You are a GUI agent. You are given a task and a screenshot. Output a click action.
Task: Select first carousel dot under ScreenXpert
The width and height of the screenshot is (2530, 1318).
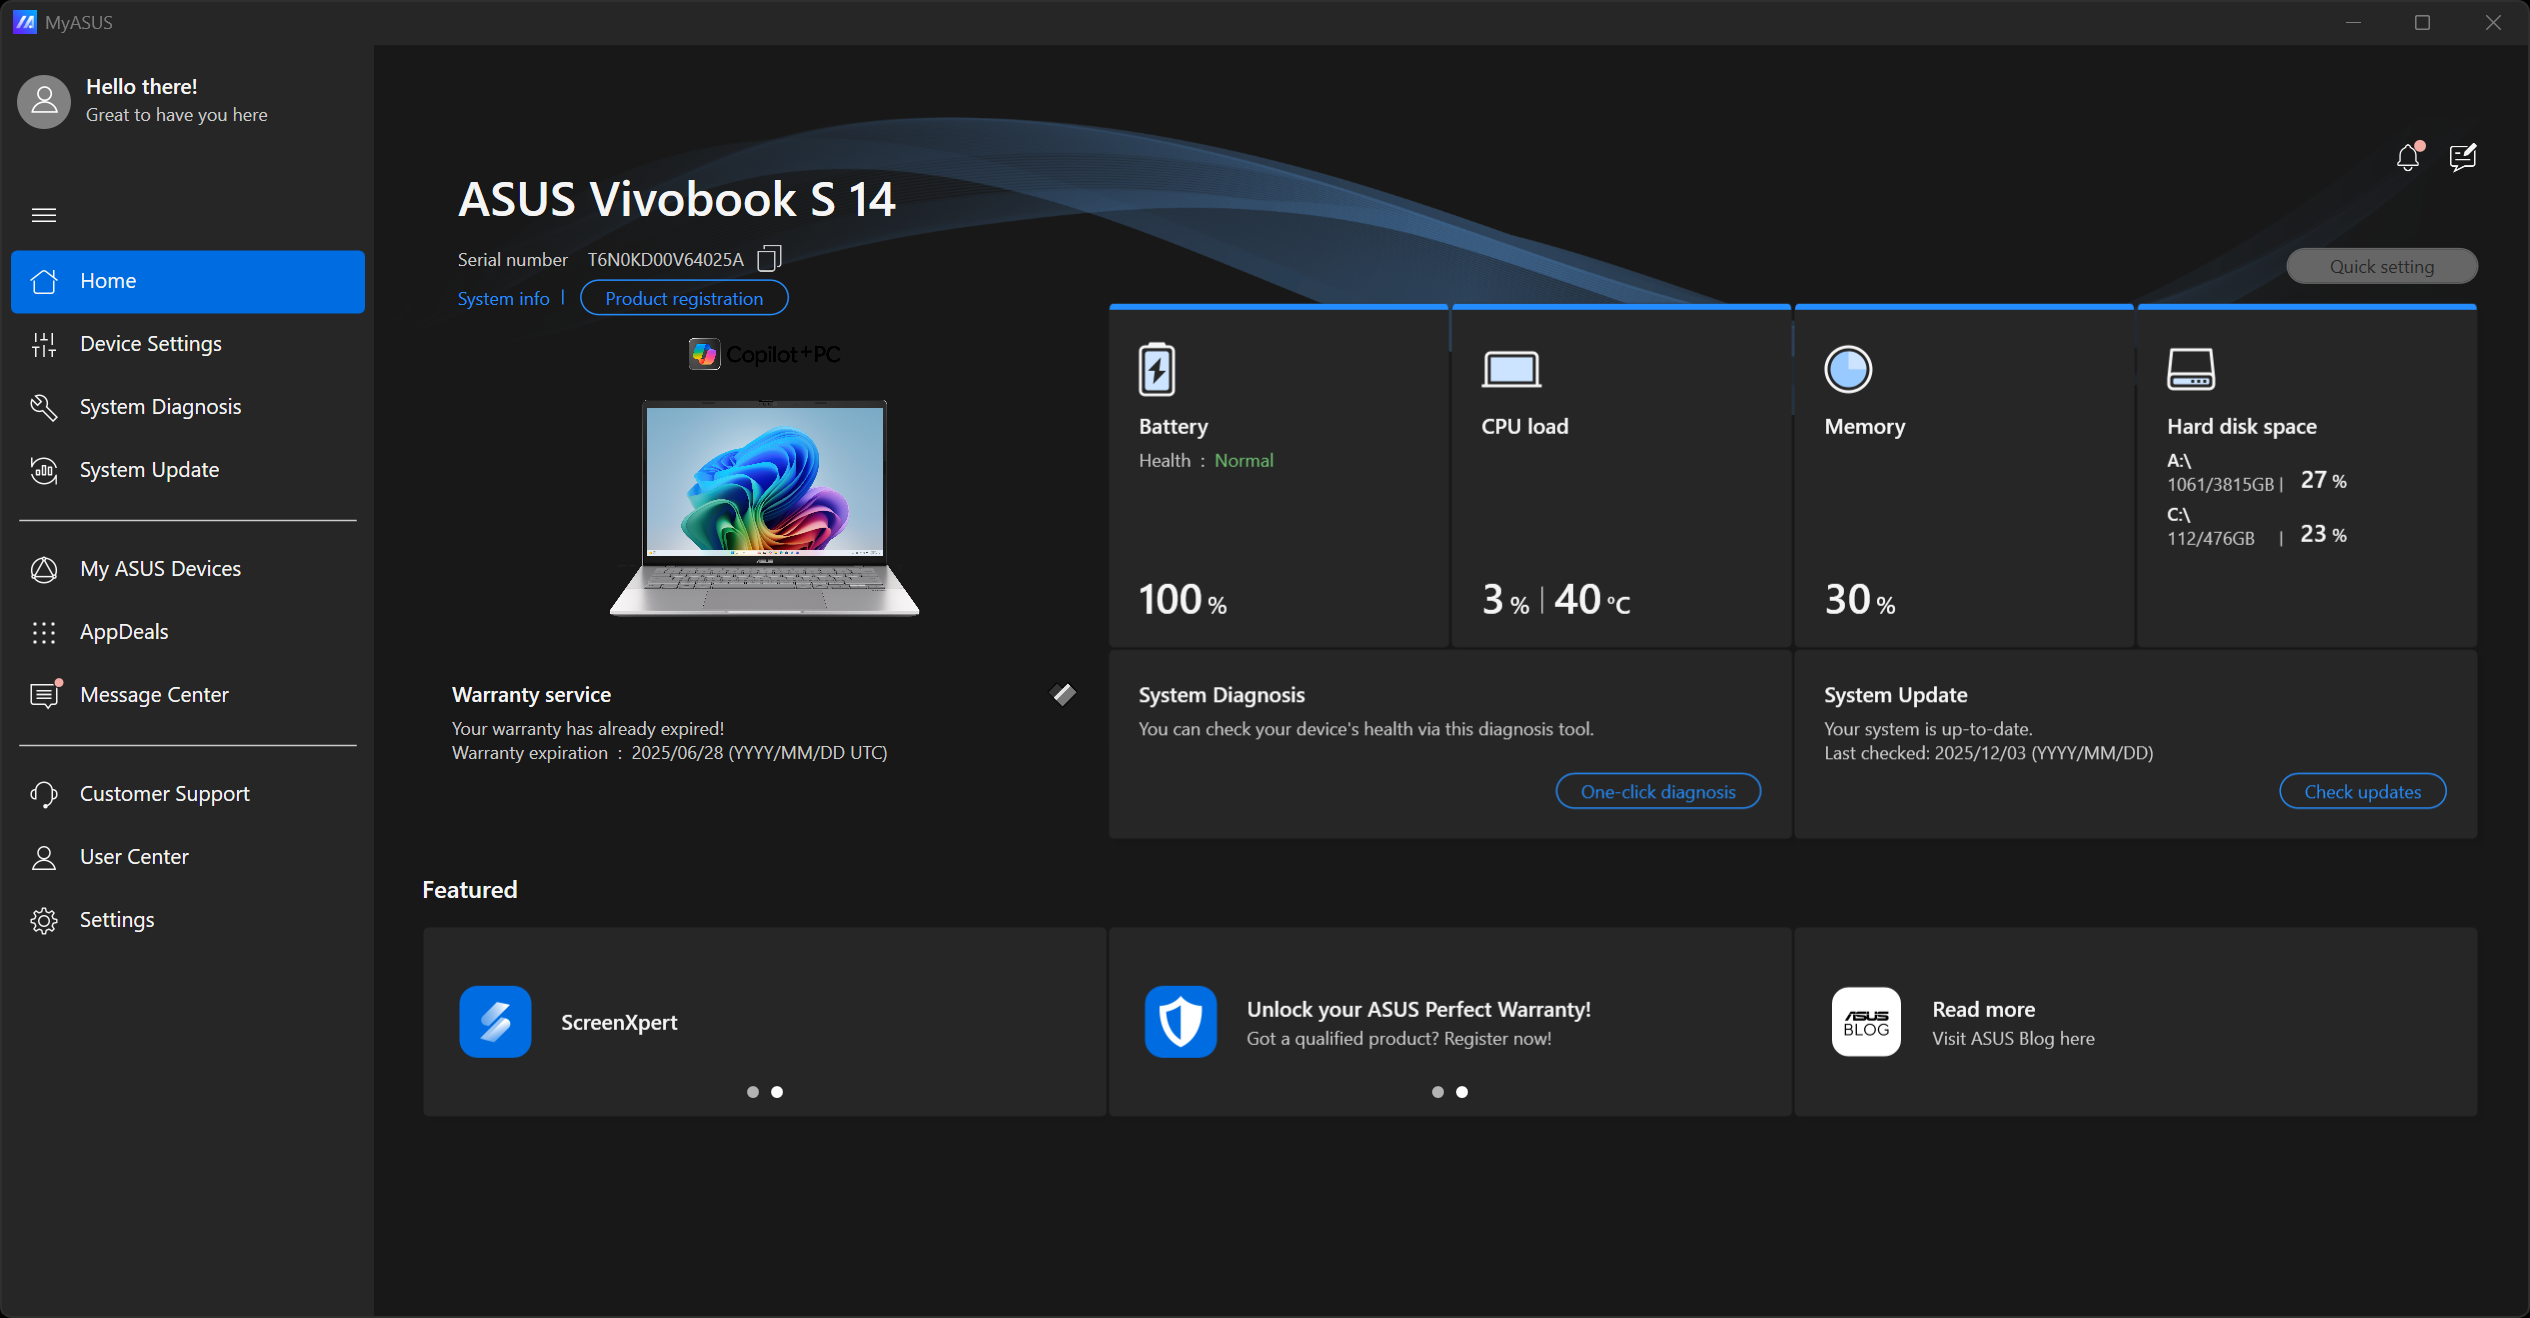tap(753, 1092)
